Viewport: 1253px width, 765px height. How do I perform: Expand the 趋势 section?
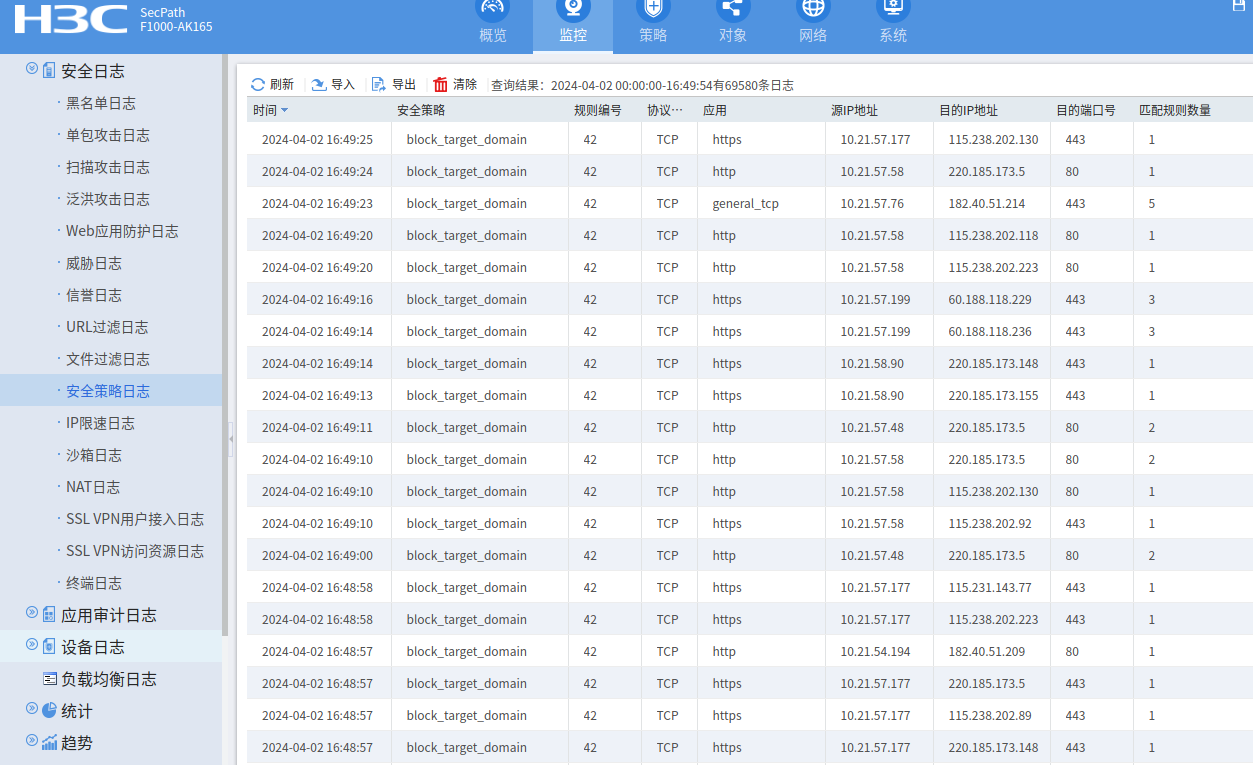point(32,741)
